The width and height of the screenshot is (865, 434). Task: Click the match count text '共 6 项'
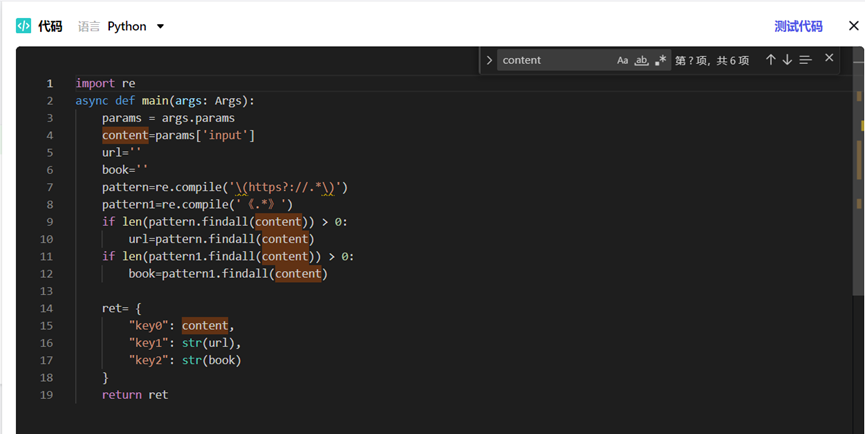[x=733, y=61]
